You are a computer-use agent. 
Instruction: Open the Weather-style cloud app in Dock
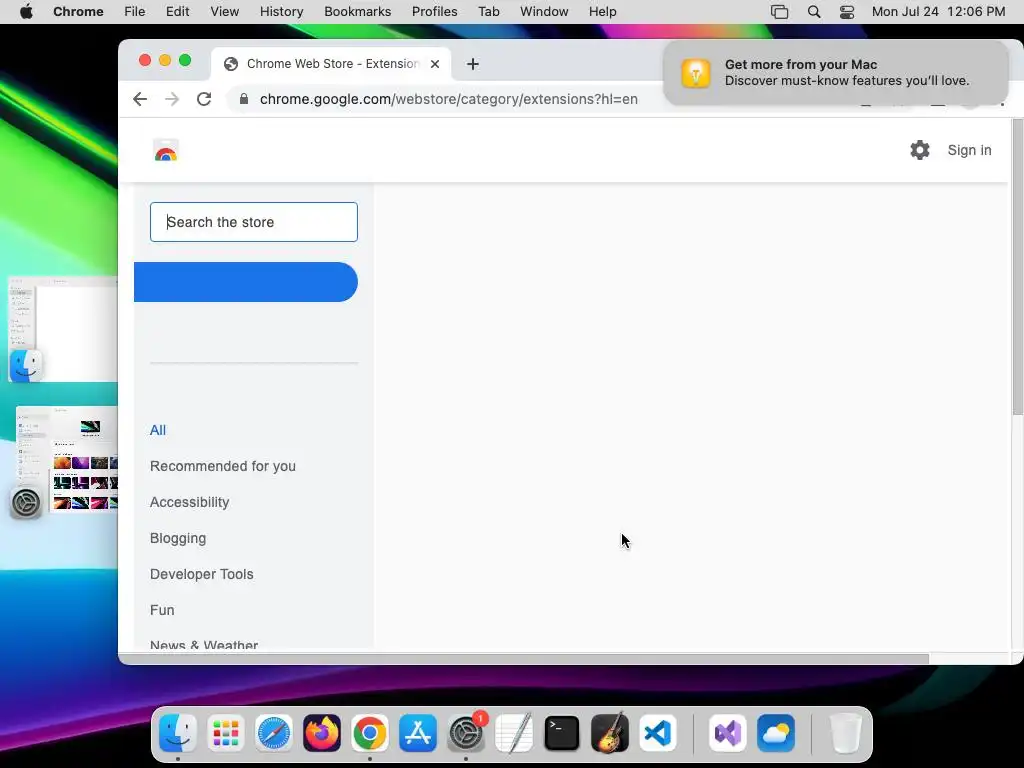click(x=776, y=733)
